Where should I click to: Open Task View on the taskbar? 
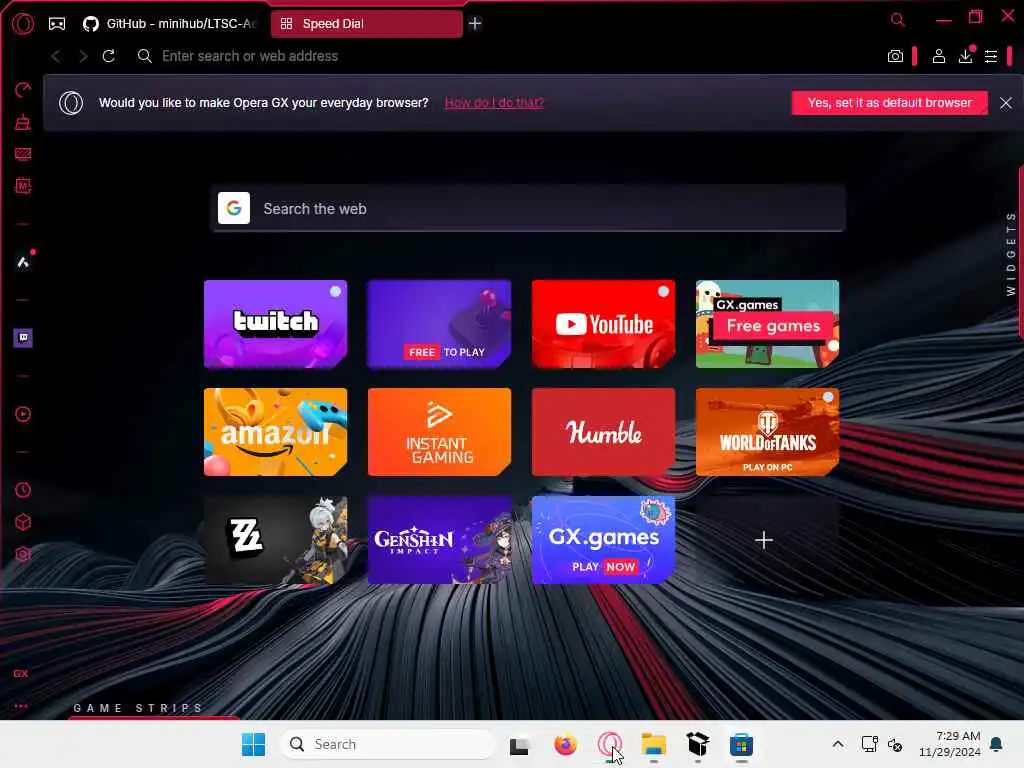(519, 745)
